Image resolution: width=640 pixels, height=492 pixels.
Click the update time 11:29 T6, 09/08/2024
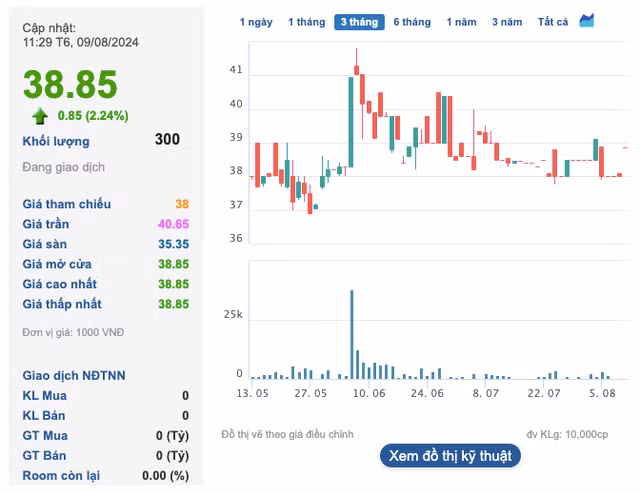[81, 42]
